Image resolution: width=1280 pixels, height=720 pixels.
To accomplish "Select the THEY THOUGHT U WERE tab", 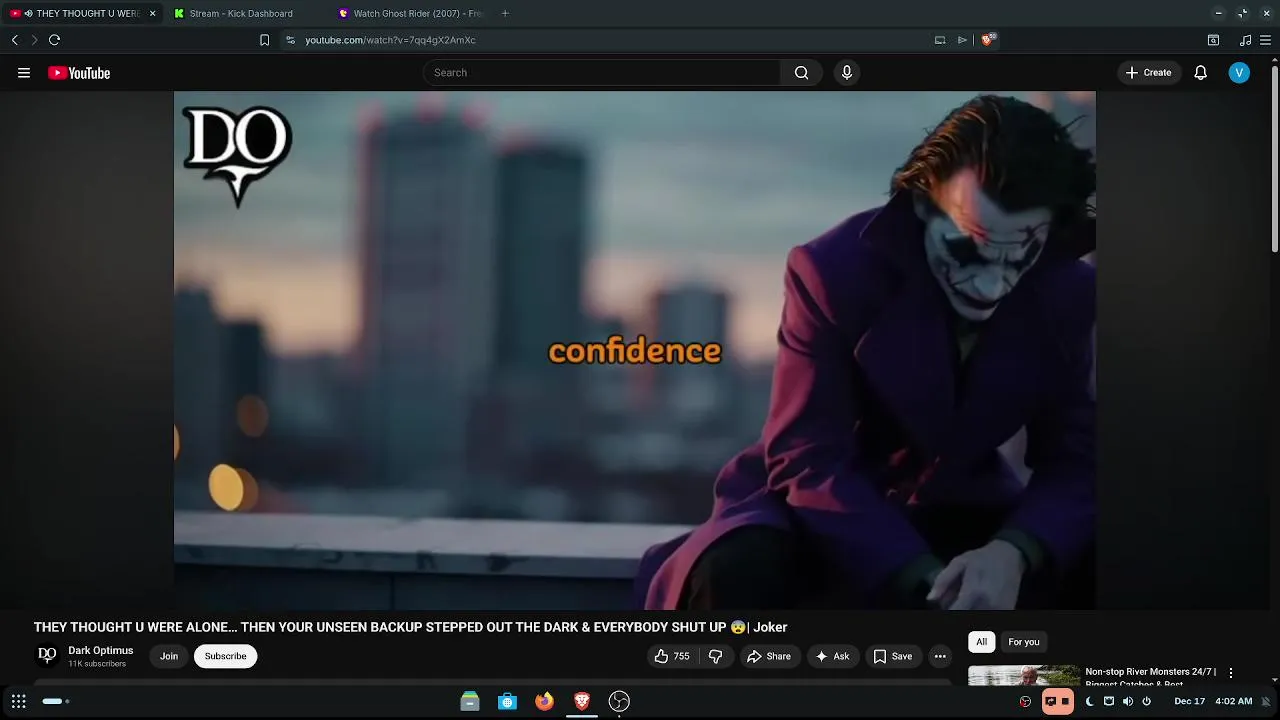I will pyautogui.click(x=80, y=13).
